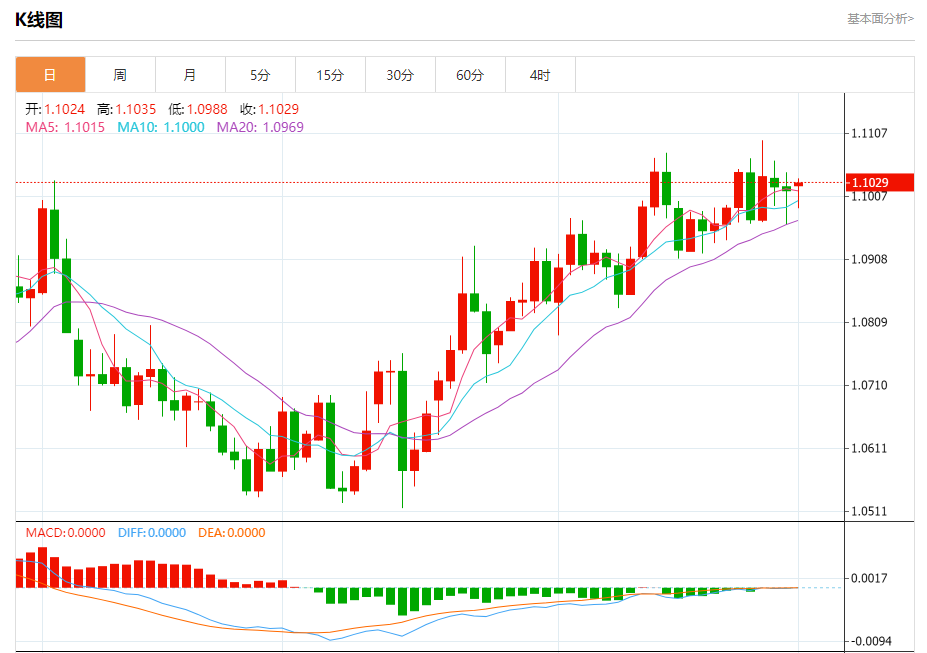Viewport: 927px width, 653px height.
Task: Click the MACD:0.0000 indicator label
Action: (66, 532)
